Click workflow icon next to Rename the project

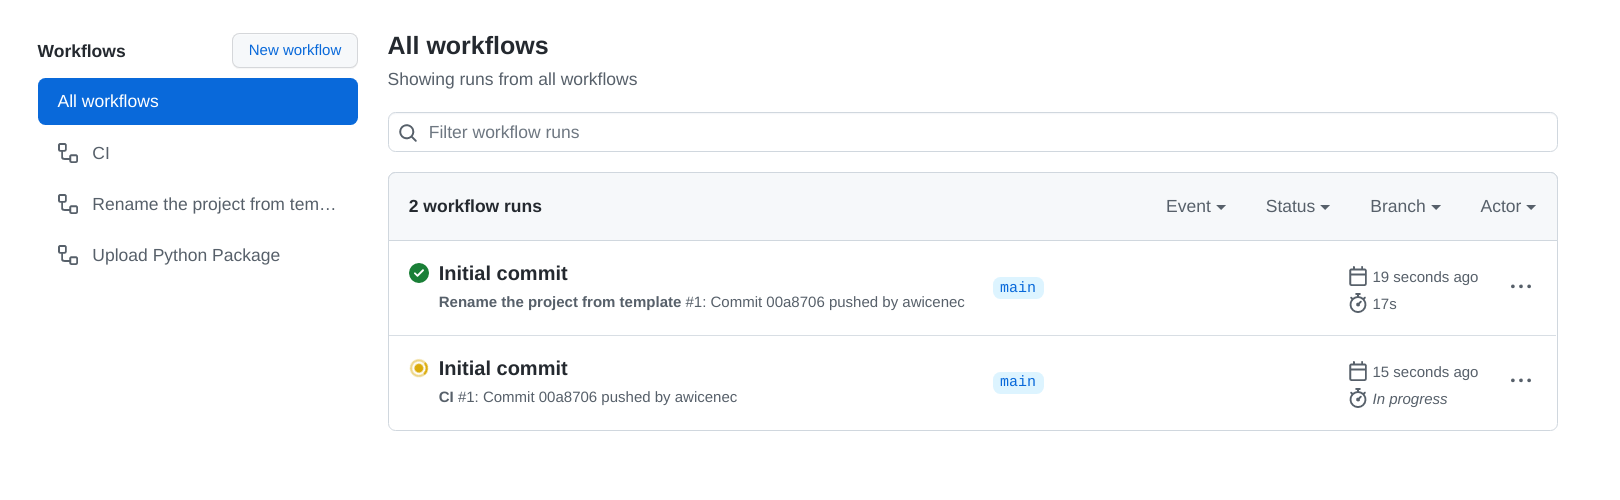68,204
